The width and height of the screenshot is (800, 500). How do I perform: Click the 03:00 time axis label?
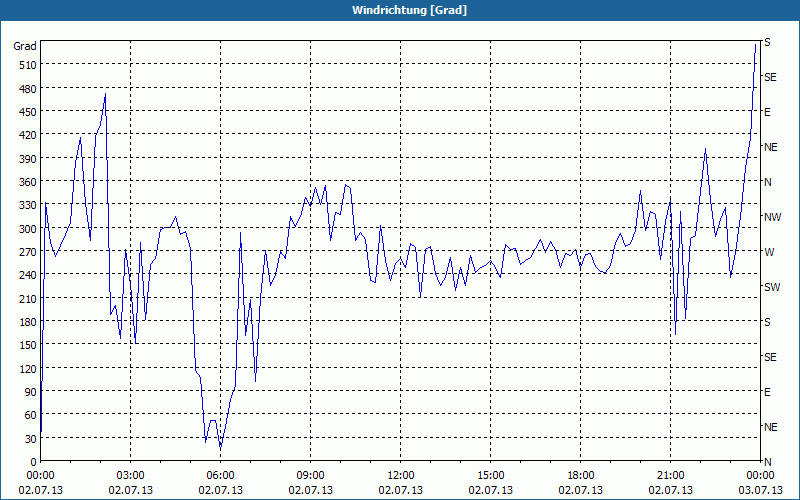[x=131, y=476]
